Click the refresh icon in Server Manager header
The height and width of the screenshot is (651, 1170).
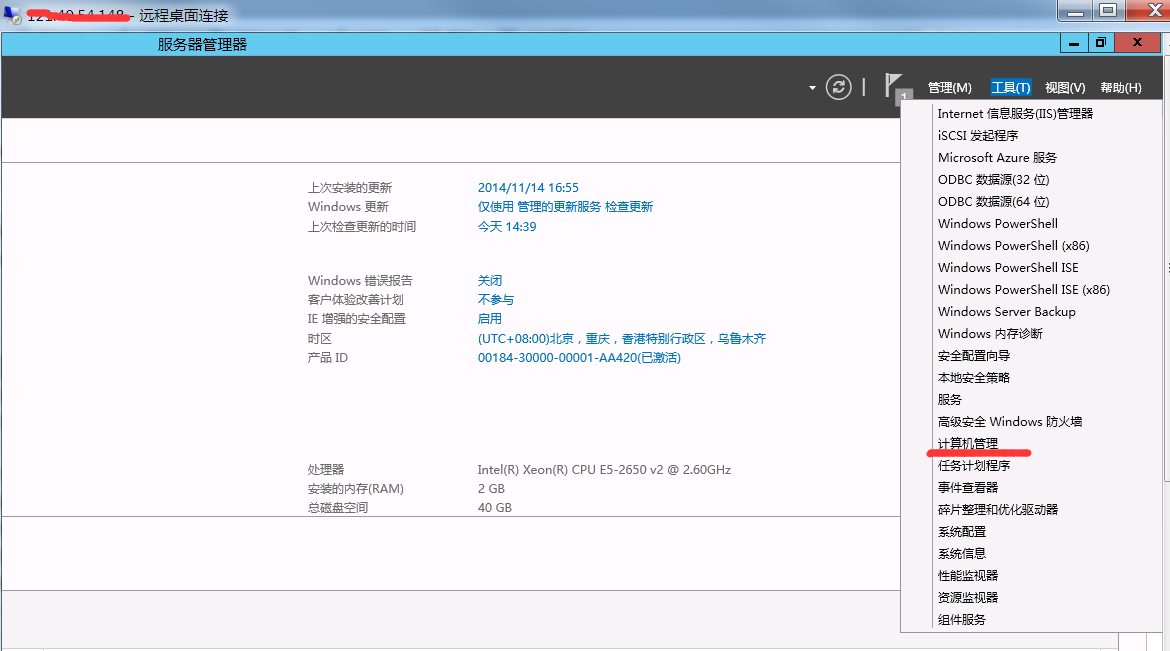tap(838, 87)
